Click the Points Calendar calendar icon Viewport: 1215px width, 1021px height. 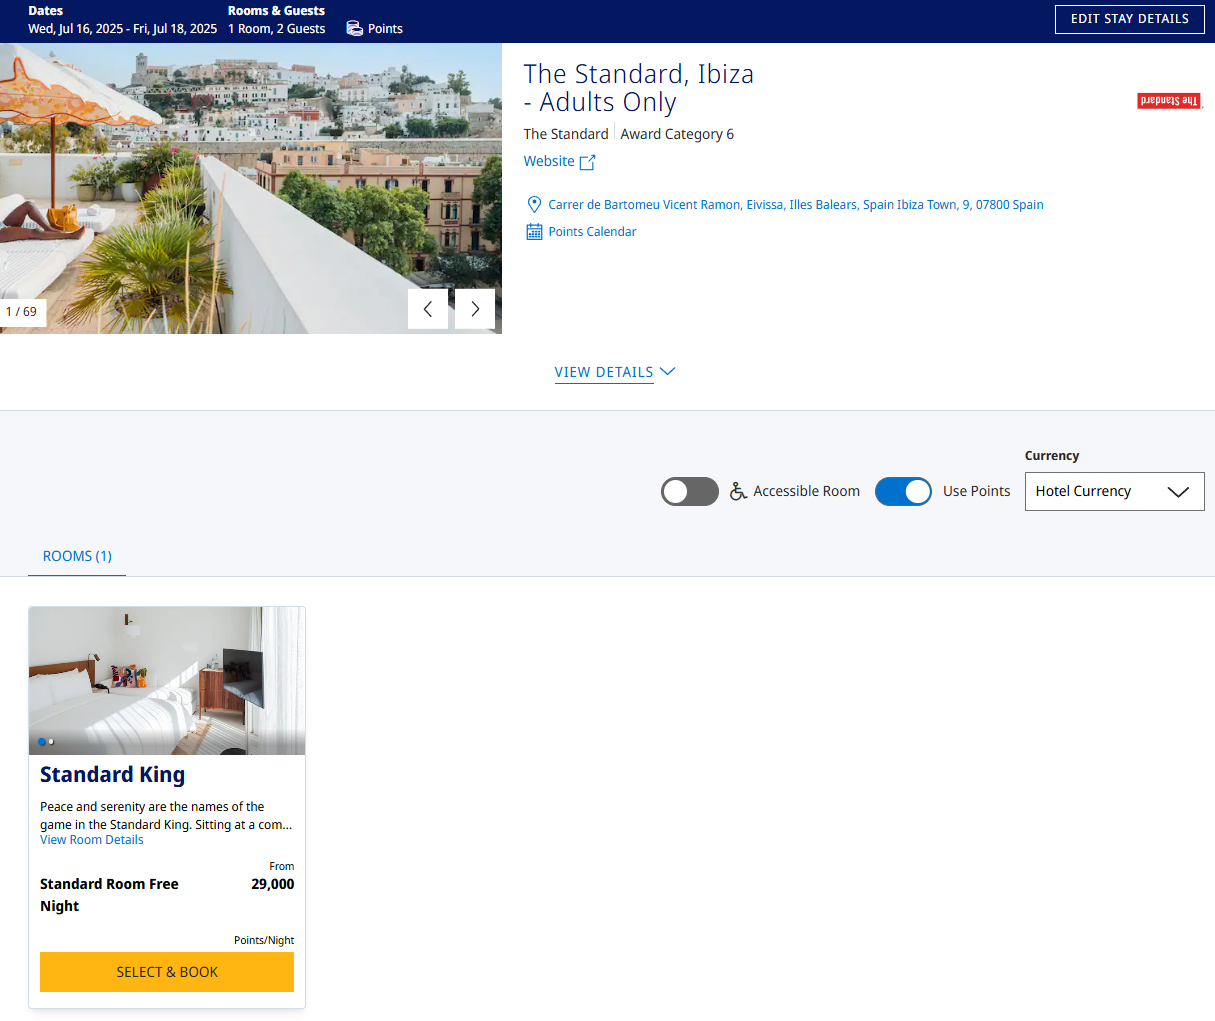pos(534,232)
